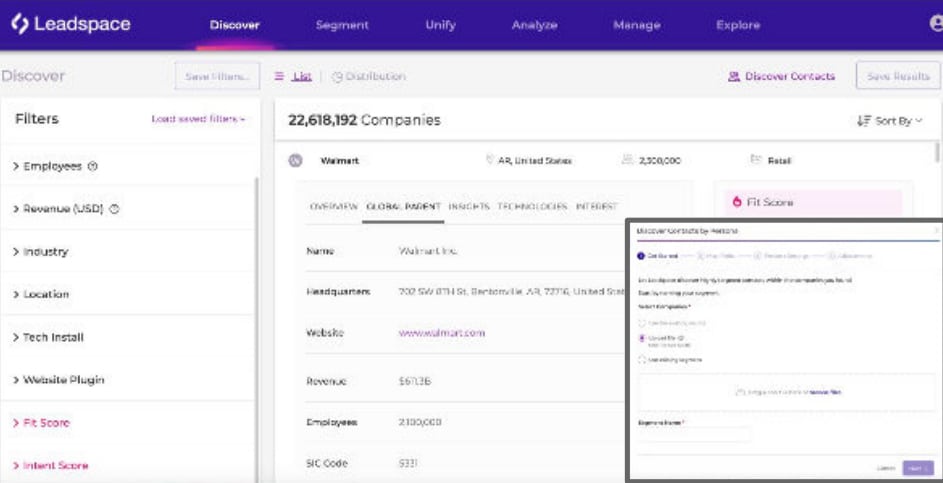Click the Employees filter help icon
The width and height of the screenshot is (943, 483).
(93, 166)
